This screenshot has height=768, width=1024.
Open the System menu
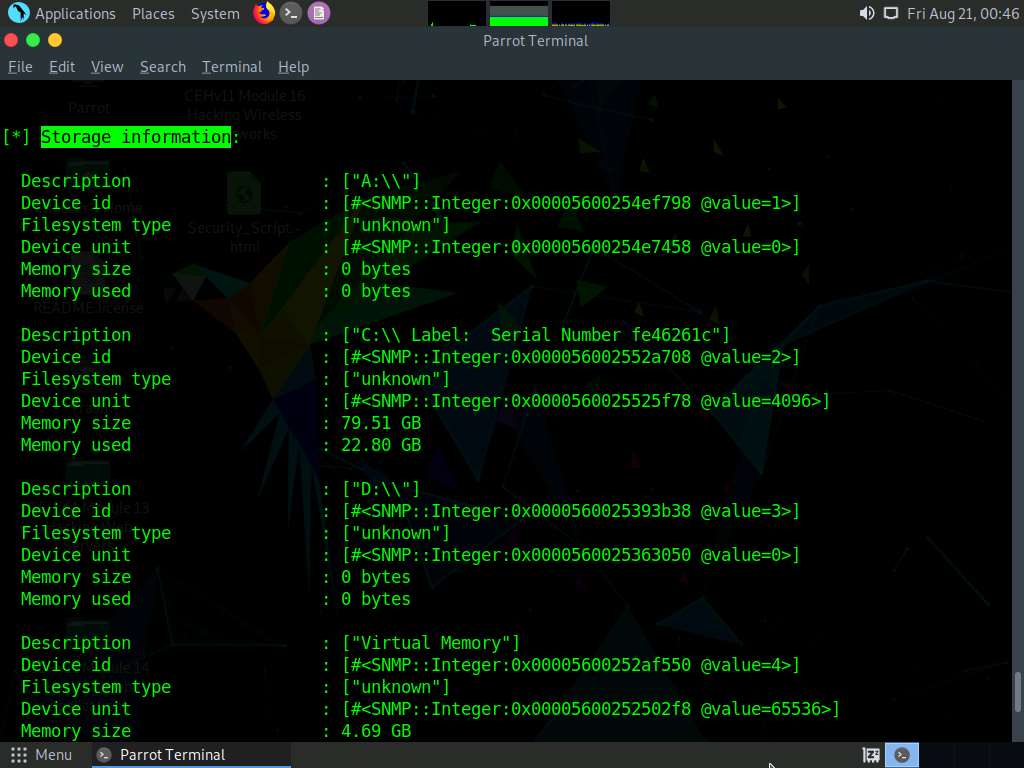(x=215, y=13)
